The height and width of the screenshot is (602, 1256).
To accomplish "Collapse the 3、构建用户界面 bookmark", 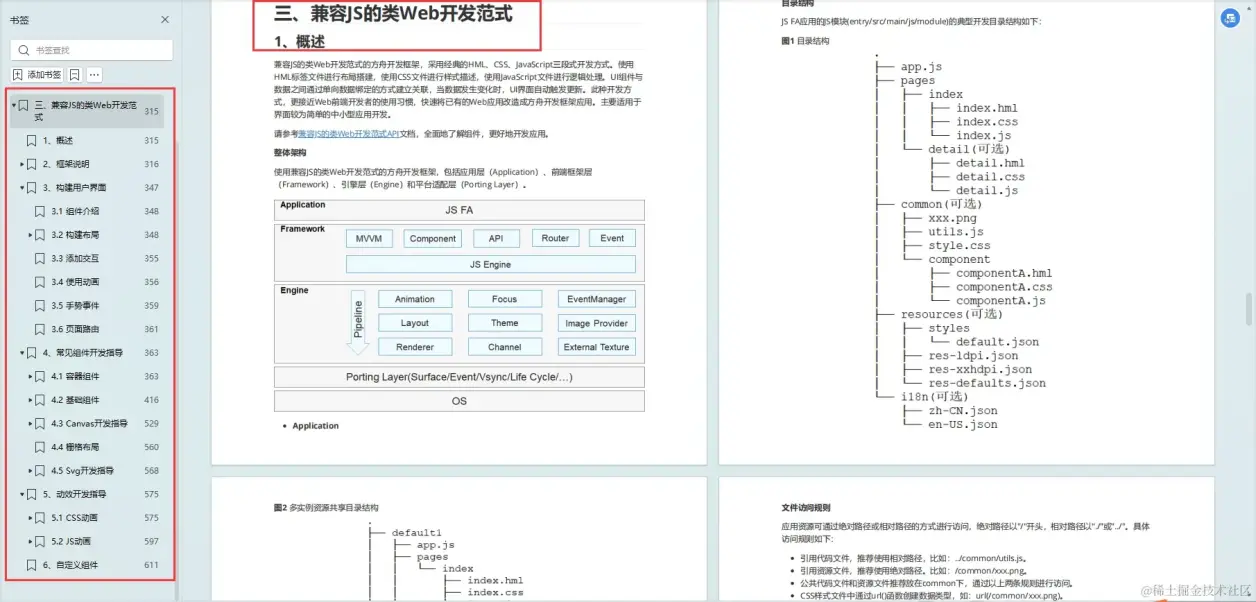I will point(22,188).
